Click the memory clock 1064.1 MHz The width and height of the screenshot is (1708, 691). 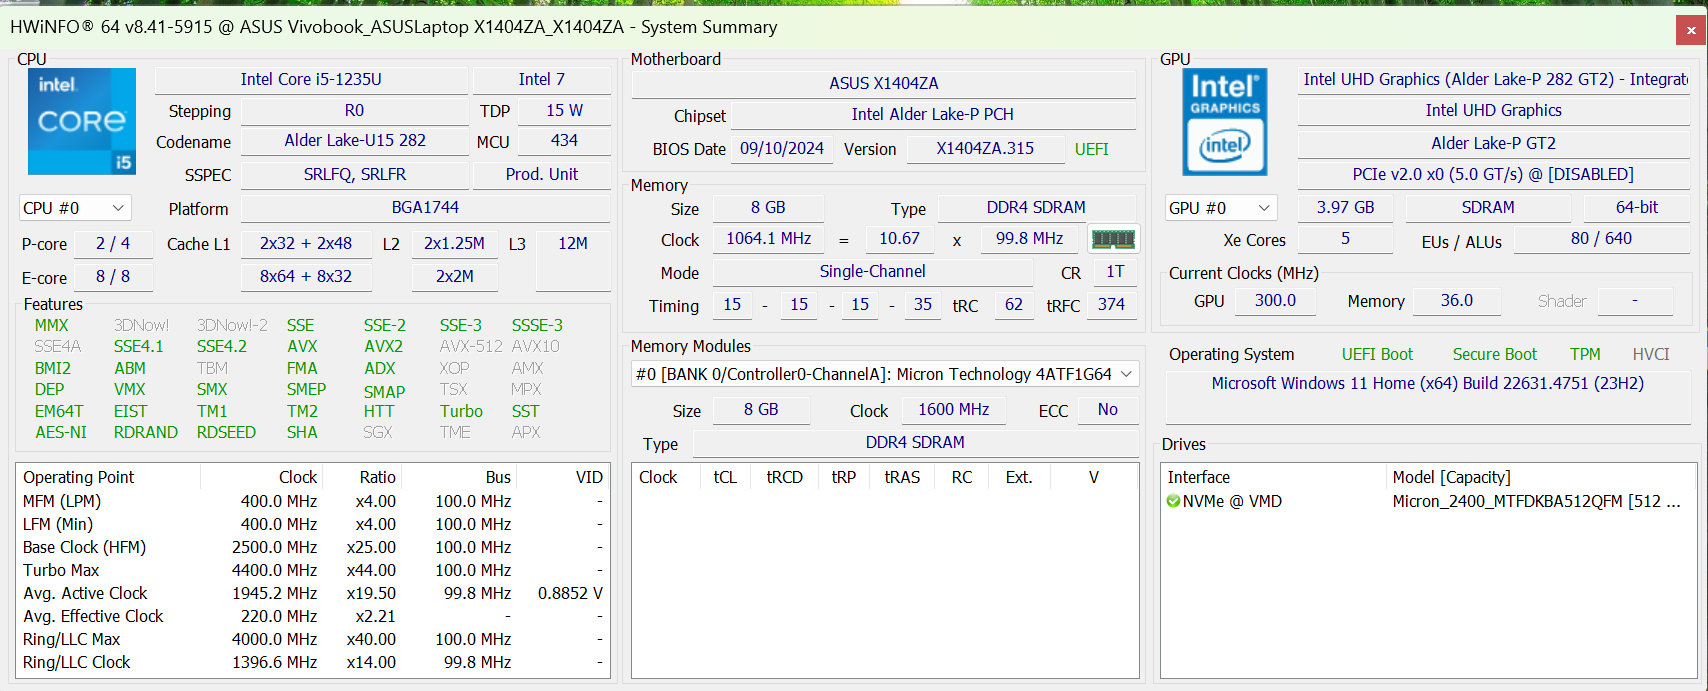pos(768,238)
